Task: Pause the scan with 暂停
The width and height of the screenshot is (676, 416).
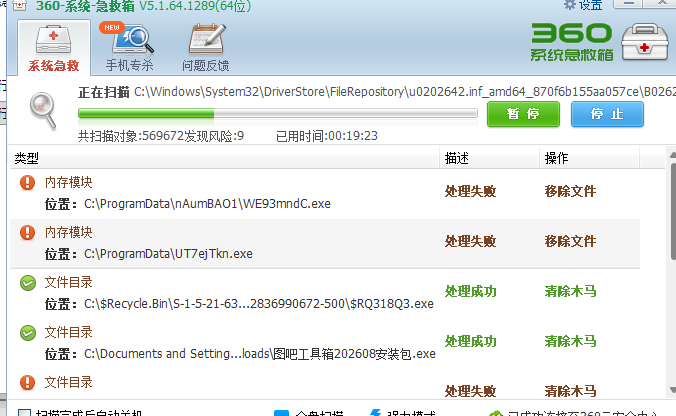Action: pos(523,114)
